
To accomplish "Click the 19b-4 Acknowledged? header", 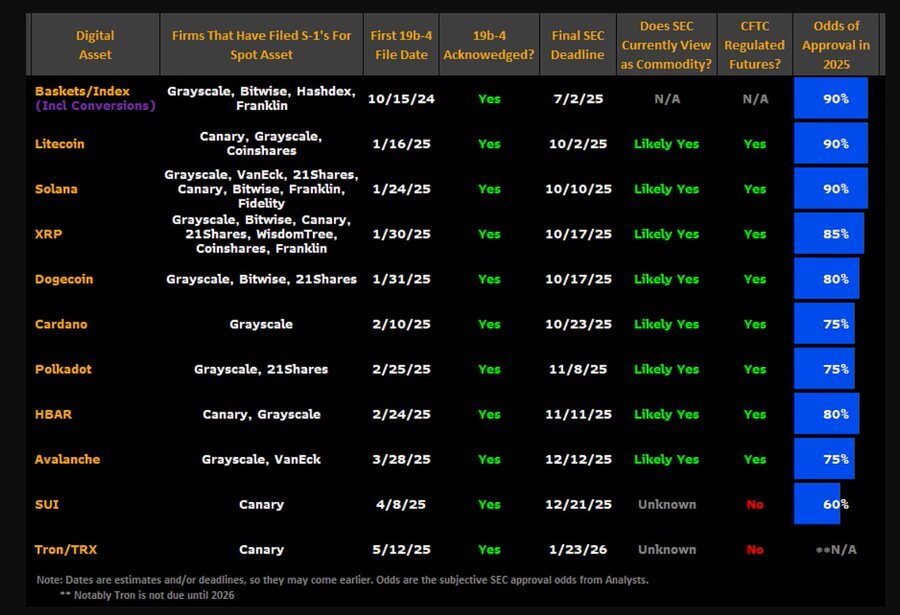I will [489, 45].
